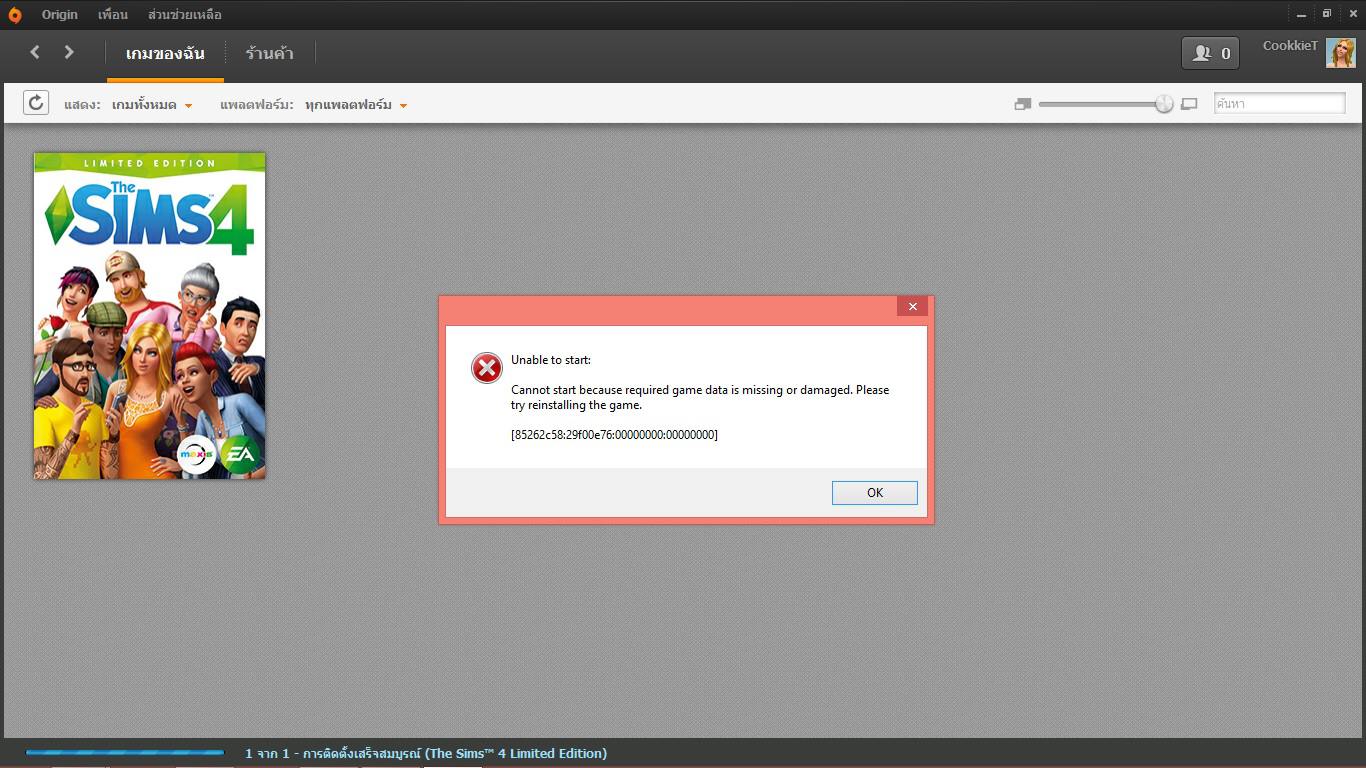Click the CookkieT username

point(1290,46)
